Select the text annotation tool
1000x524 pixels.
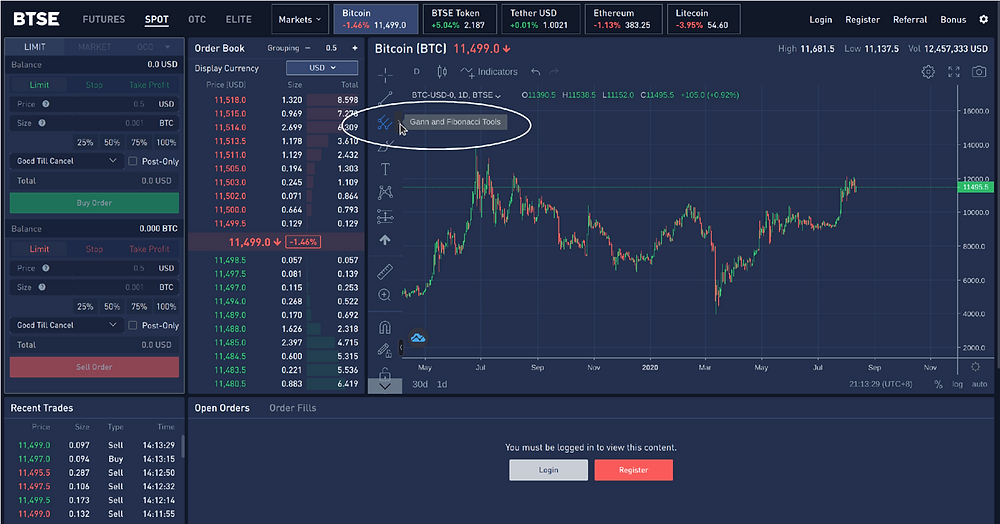coord(385,169)
